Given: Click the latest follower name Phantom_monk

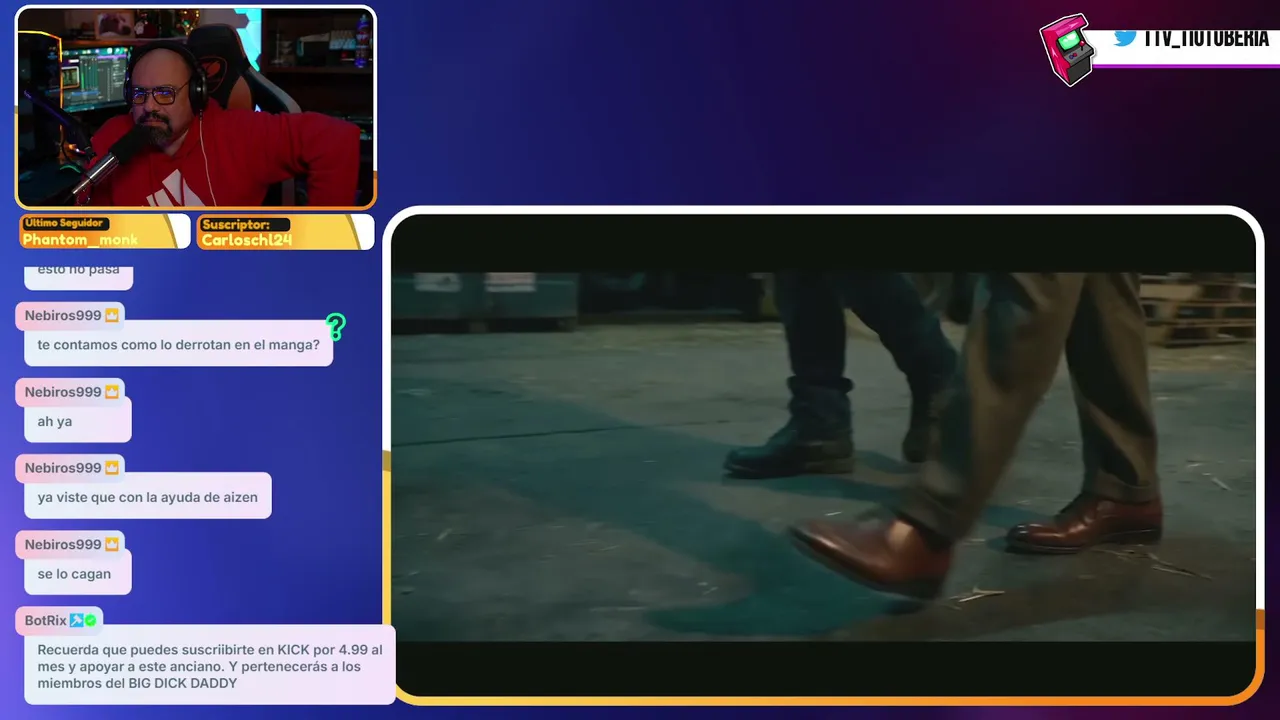Looking at the screenshot, I should pos(80,240).
